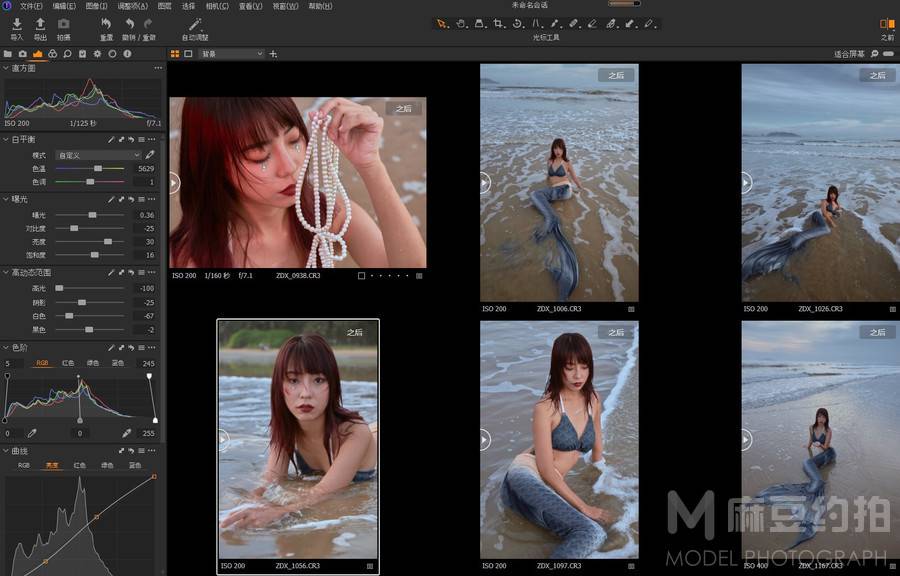Viewport: 900px width, 576px height.
Task: Click the white balance eyedropper next to 模式
Action: (x=150, y=155)
